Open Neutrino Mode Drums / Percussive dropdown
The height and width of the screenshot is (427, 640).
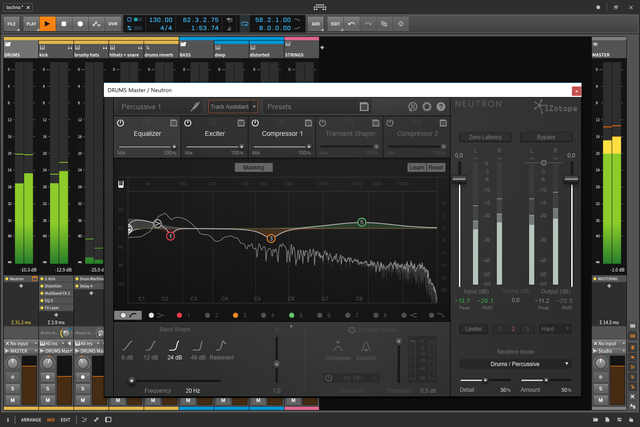tap(516, 364)
